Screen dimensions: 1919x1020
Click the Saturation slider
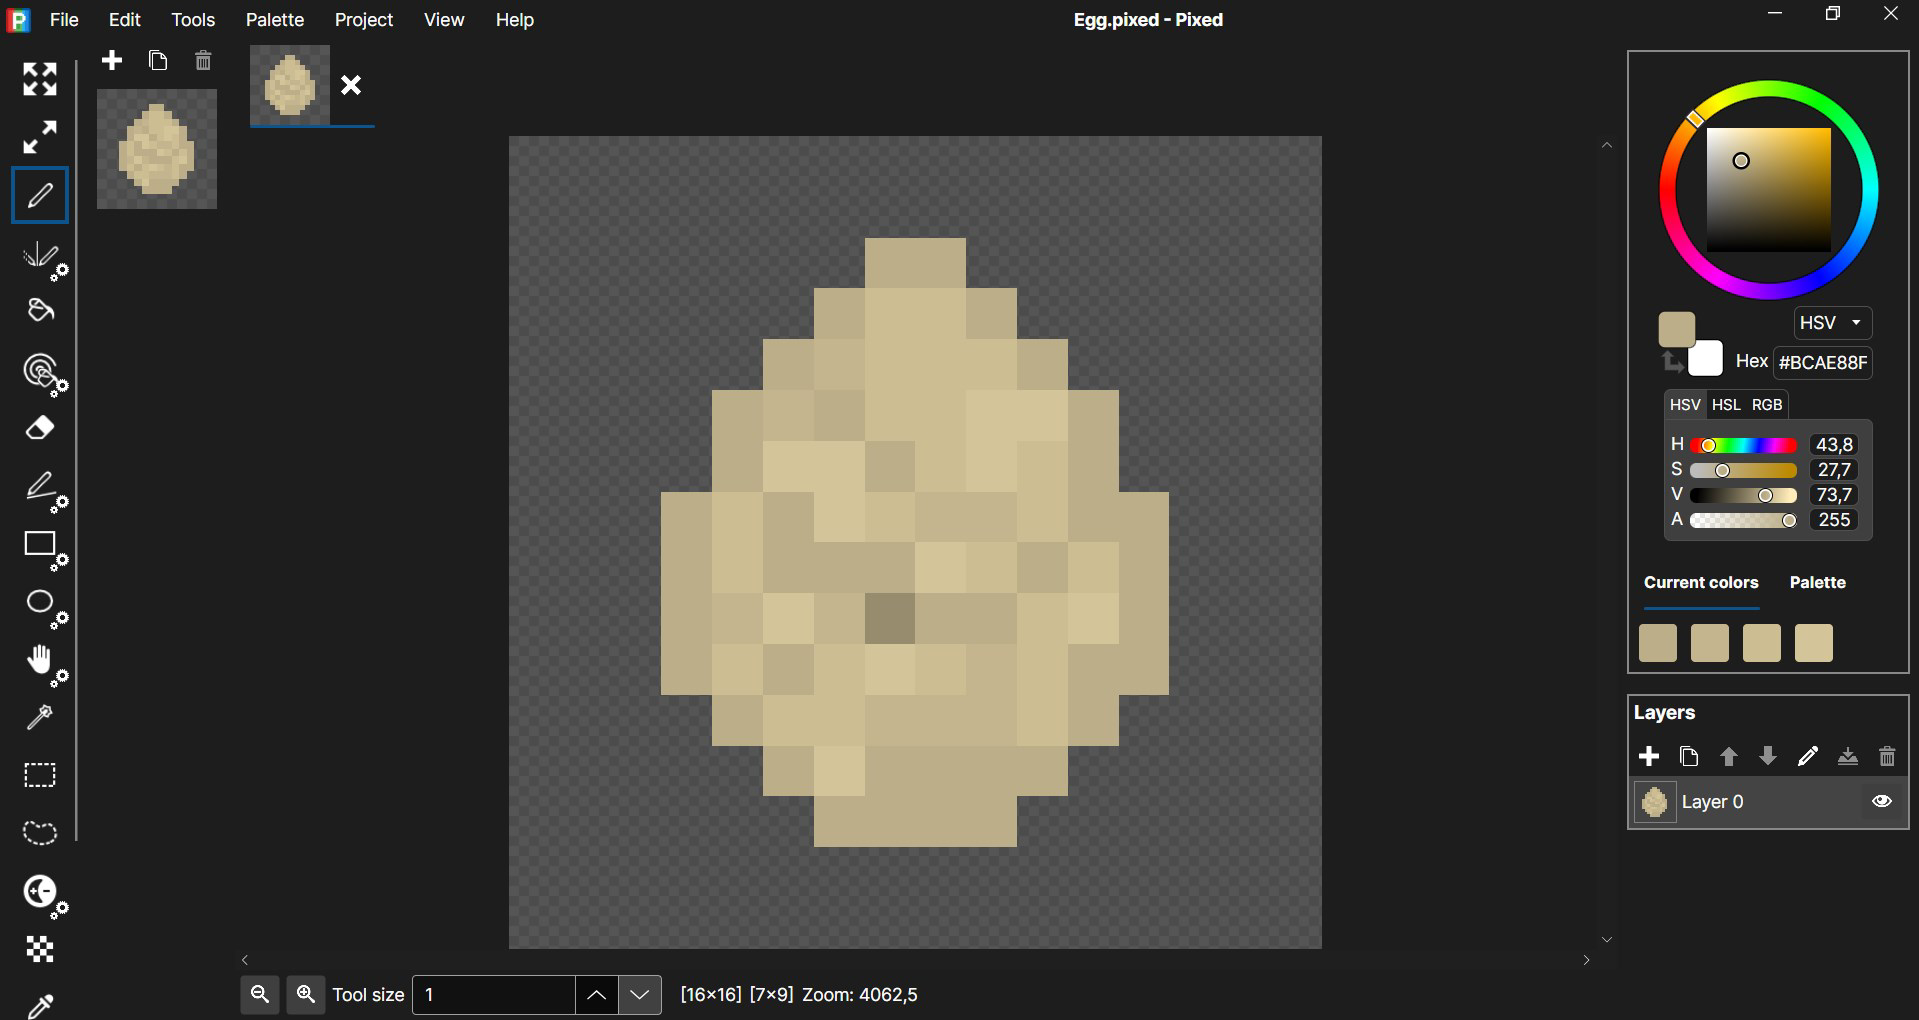point(1743,470)
